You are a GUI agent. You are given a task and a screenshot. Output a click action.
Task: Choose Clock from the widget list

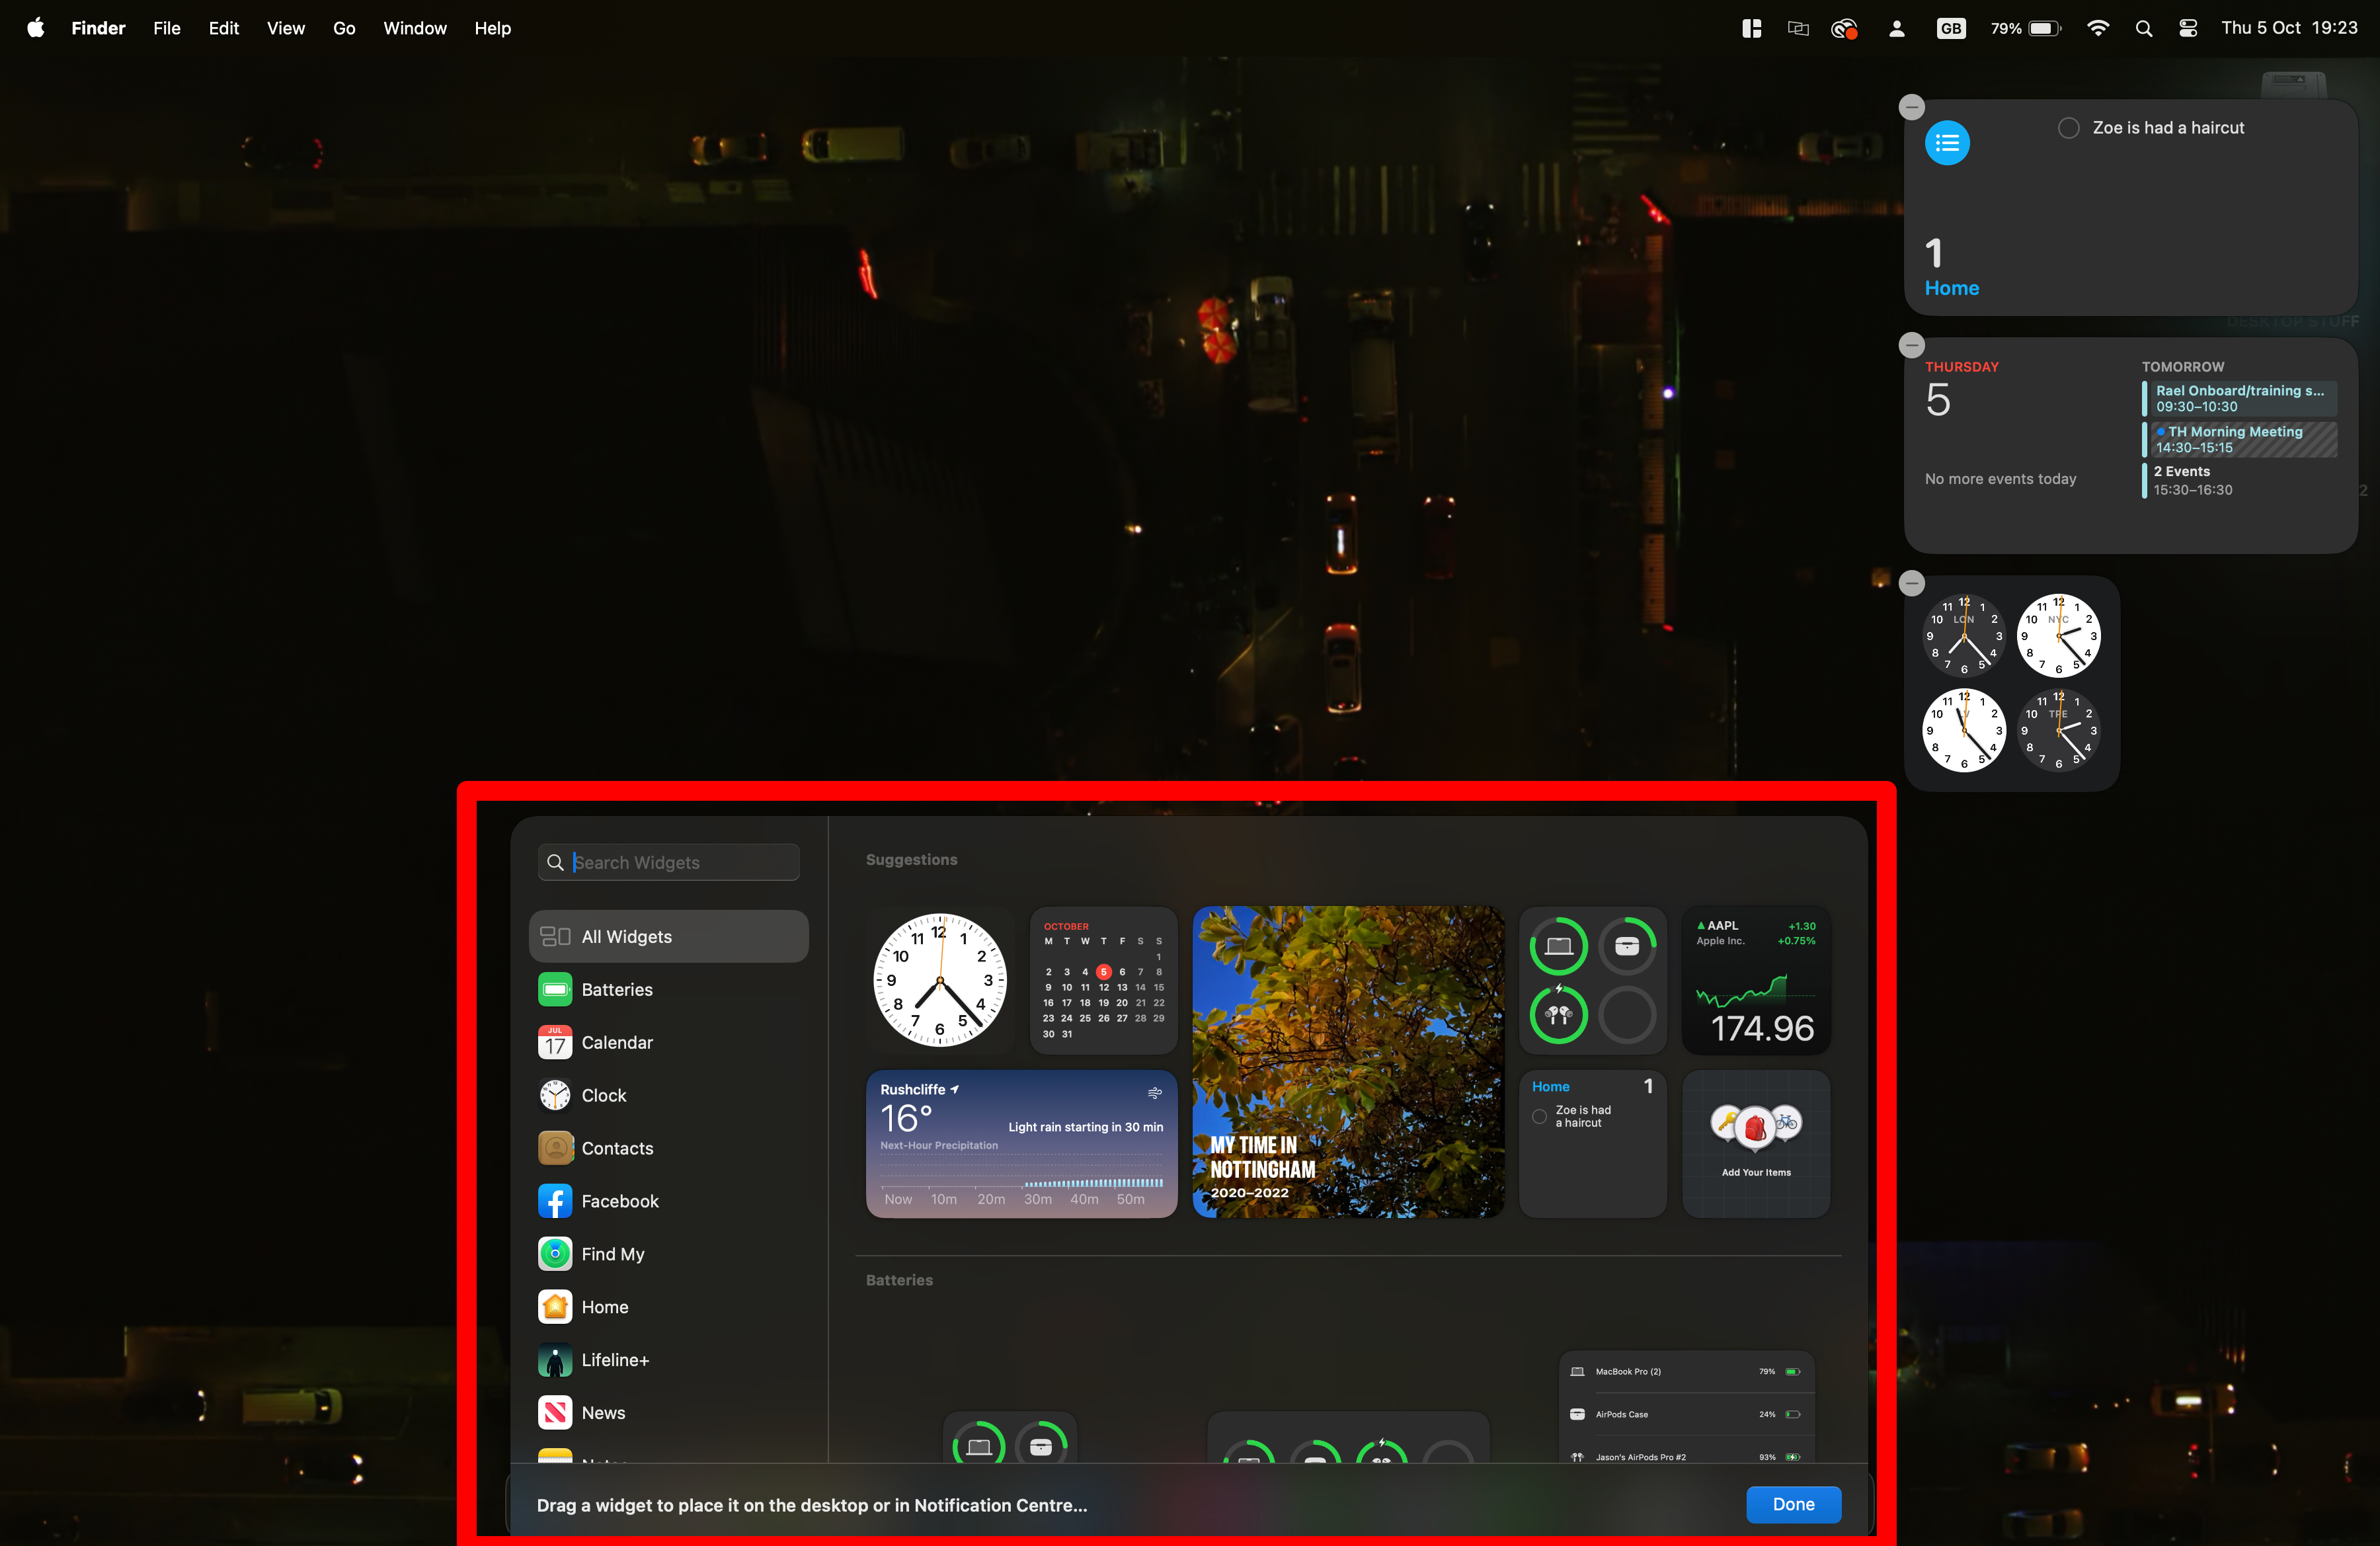pyautogui.click(x=603, y=1095)
